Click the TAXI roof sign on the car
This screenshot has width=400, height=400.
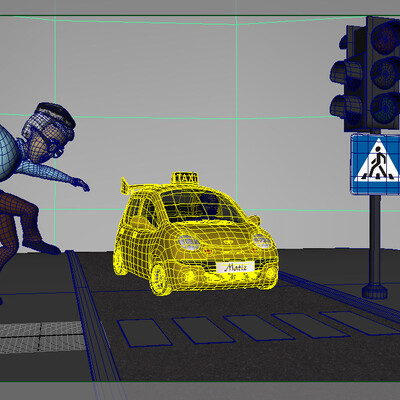pos(185,178)
